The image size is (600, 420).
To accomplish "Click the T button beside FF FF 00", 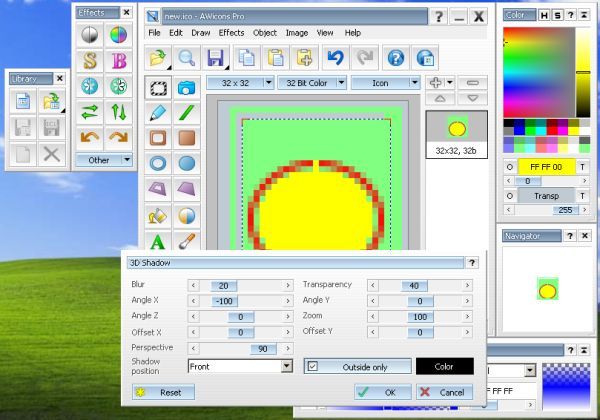I will pyautogui.click(x=582, y=167).
